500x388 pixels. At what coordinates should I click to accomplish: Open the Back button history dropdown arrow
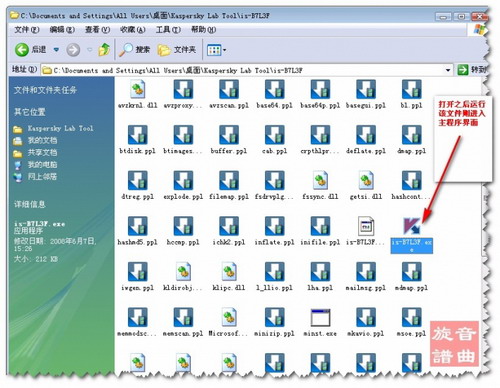(x=56, y=50)
